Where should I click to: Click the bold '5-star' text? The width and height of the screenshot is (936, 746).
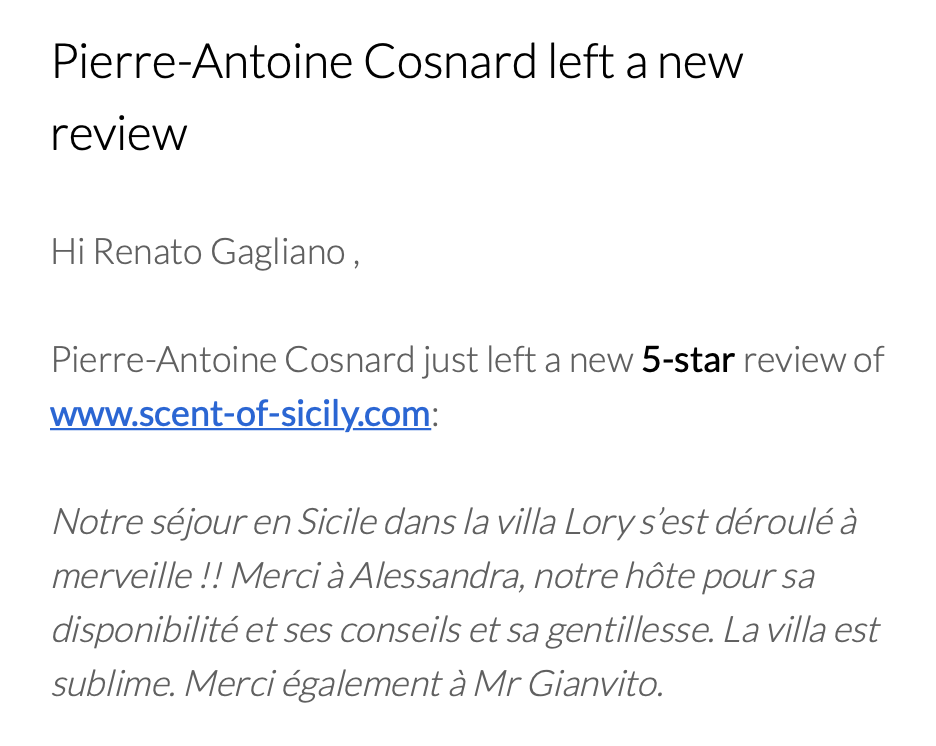pyautogui.click(x=688, y=360)
